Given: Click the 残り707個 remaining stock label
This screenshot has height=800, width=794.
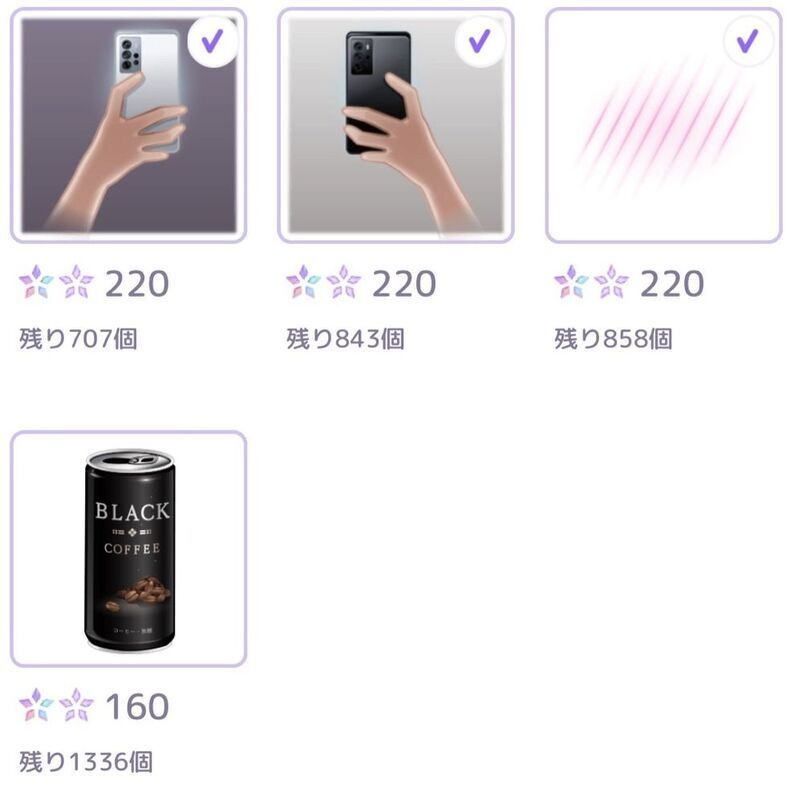Looking at the screenshot, I should tap(78, 339).
